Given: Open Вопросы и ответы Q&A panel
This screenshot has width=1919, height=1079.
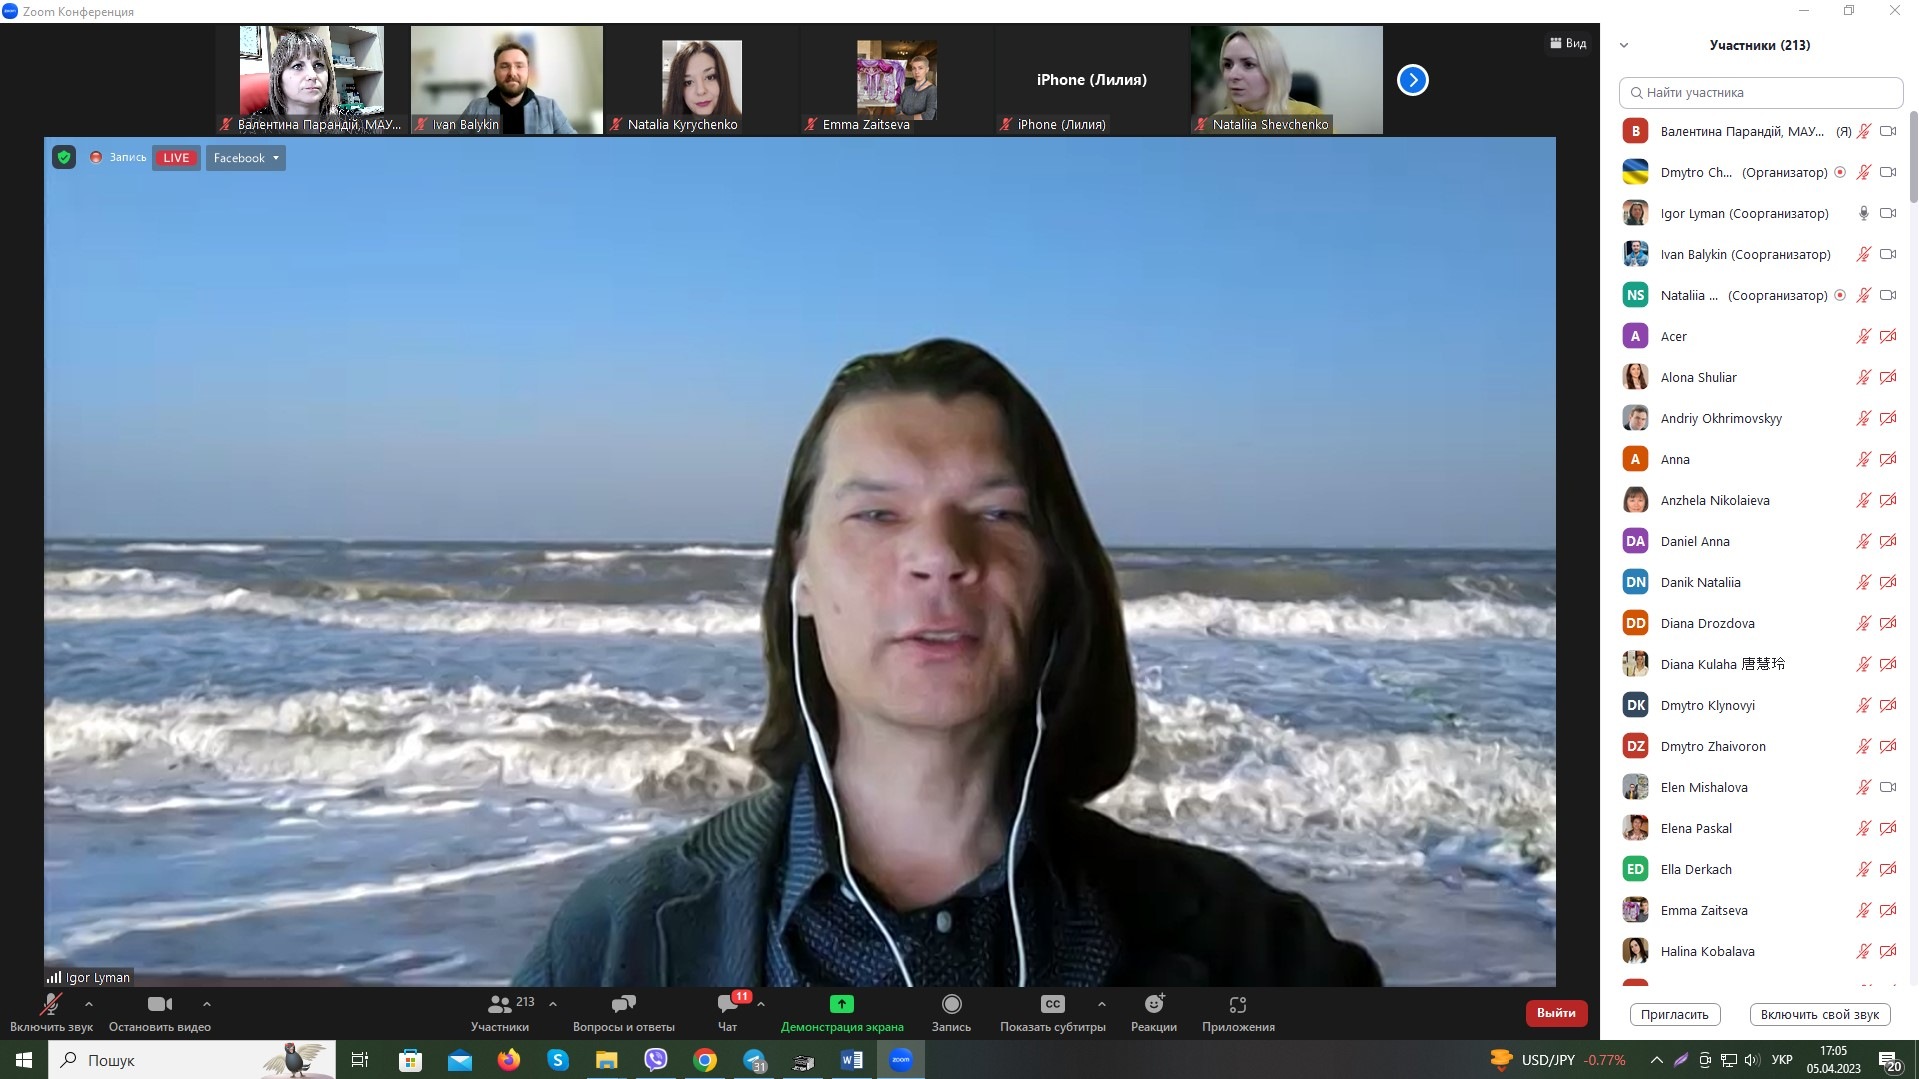Looking at the screenshot, I should pyautogui.click(x=624, y=1012).
